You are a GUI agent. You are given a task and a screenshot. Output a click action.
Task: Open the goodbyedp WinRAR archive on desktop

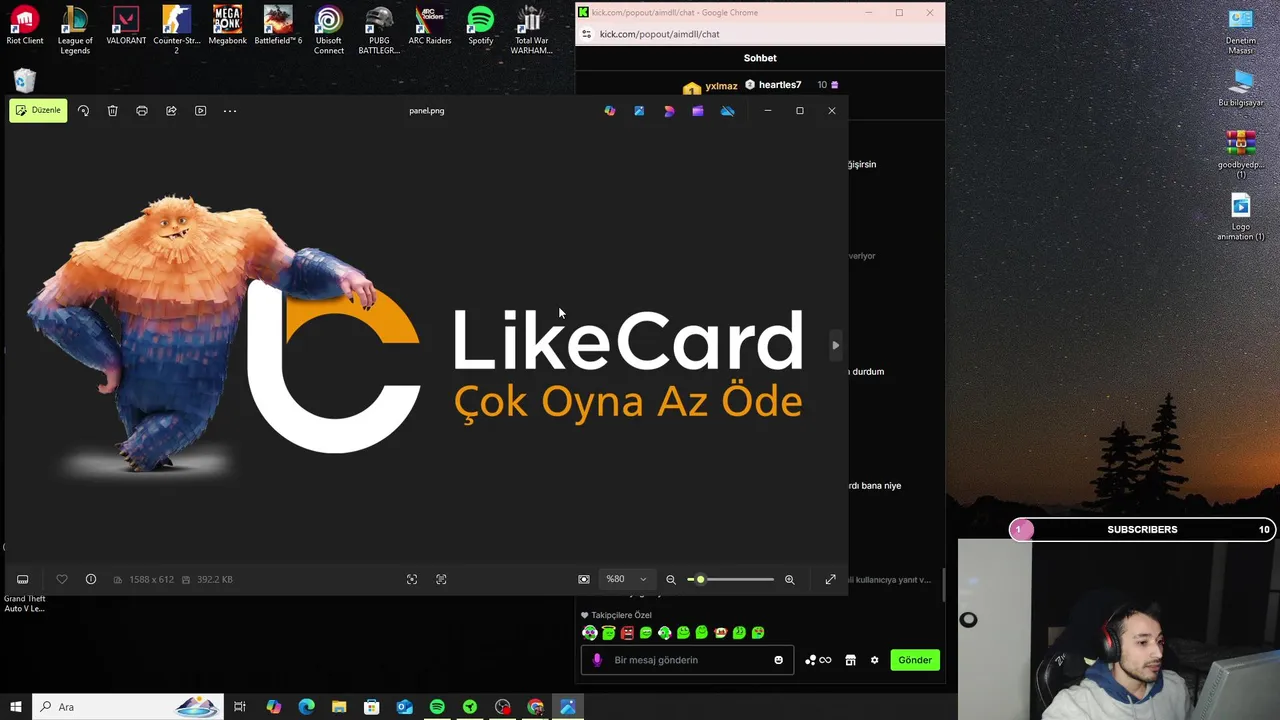1241,154
